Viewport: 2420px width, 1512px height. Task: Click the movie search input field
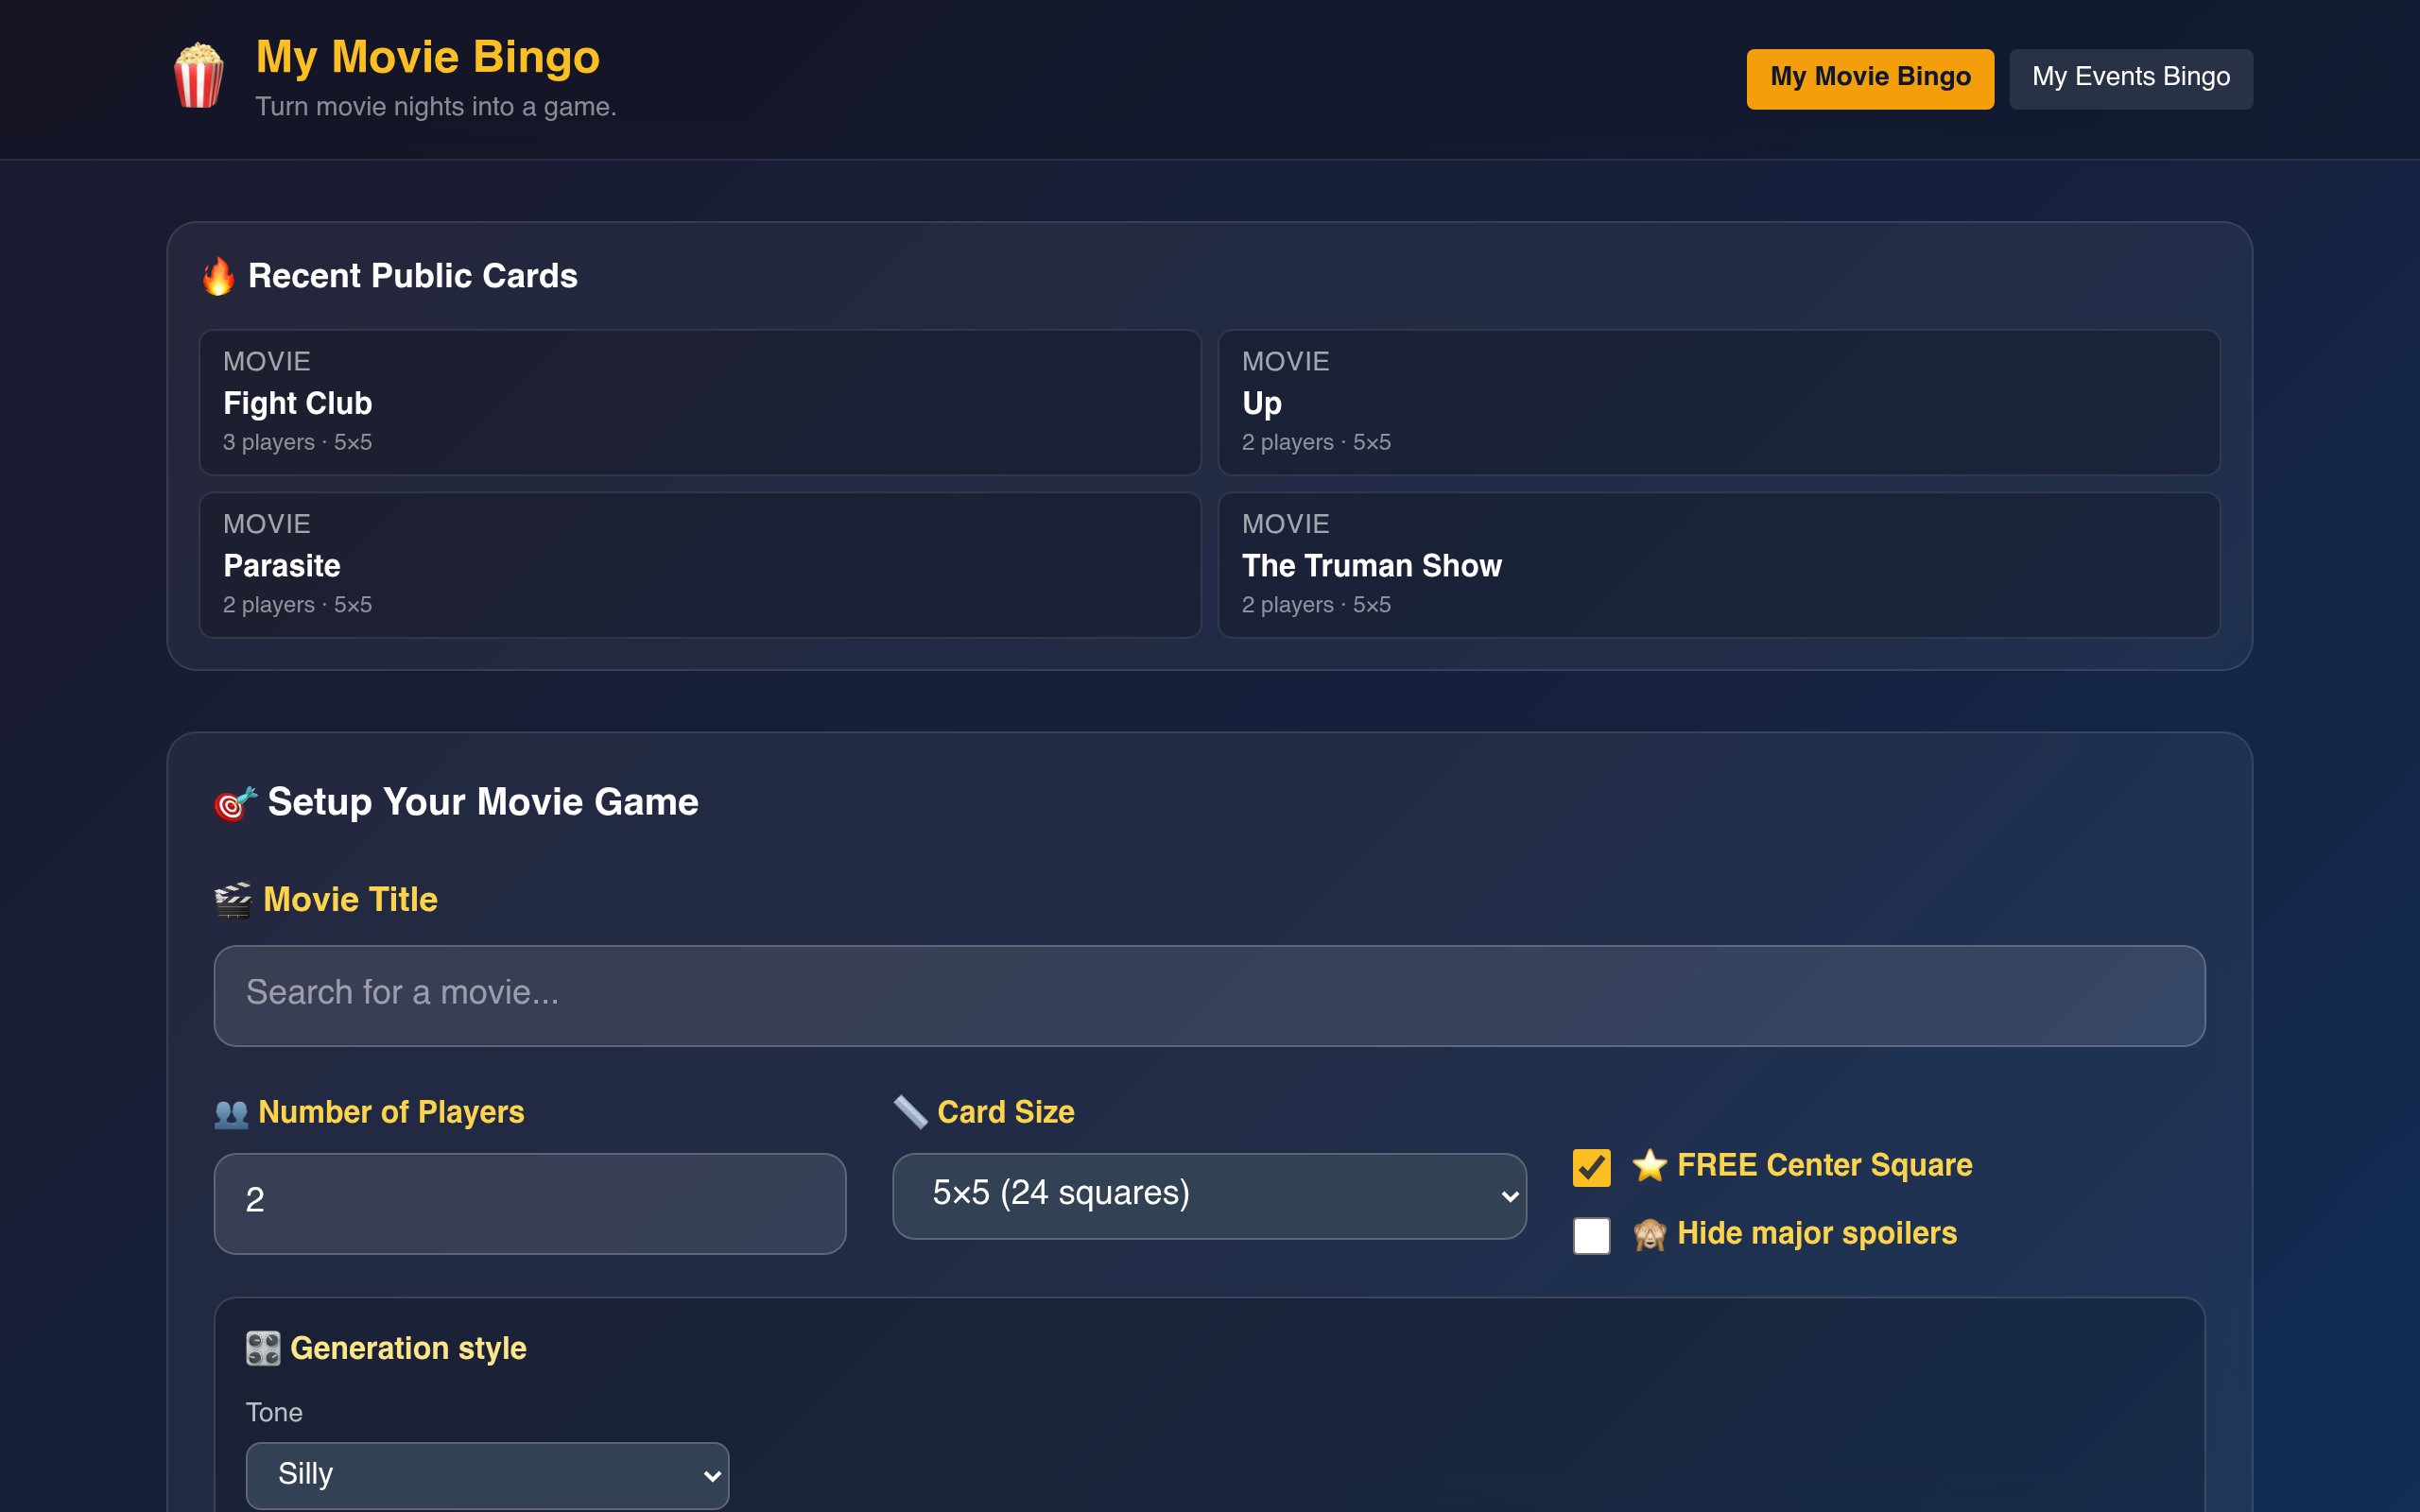(x=1209, y=995)
